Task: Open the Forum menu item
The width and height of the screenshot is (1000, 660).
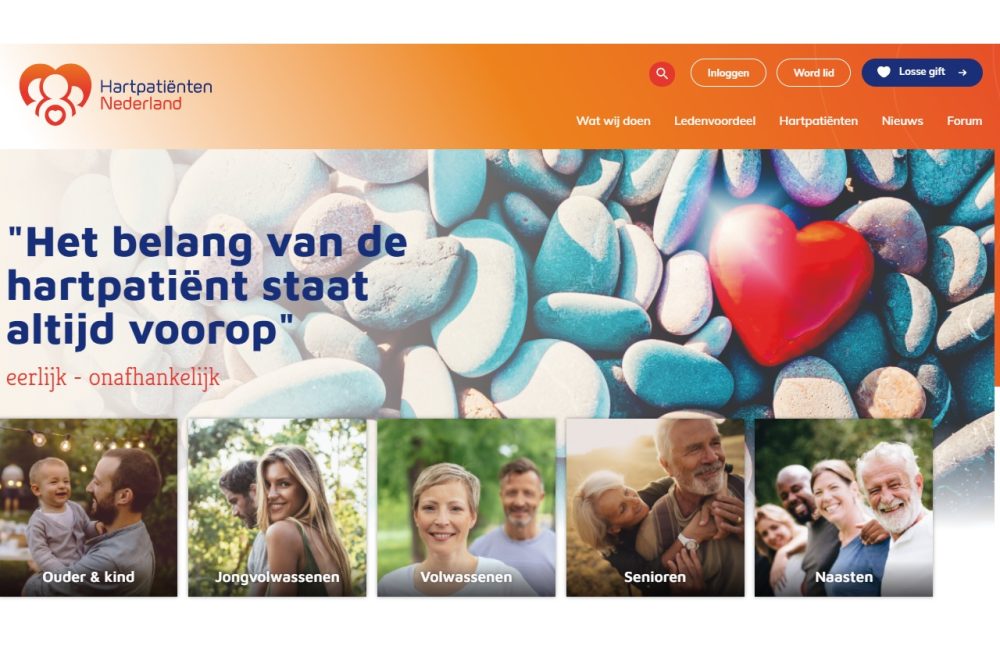Action: click(964, 121)
